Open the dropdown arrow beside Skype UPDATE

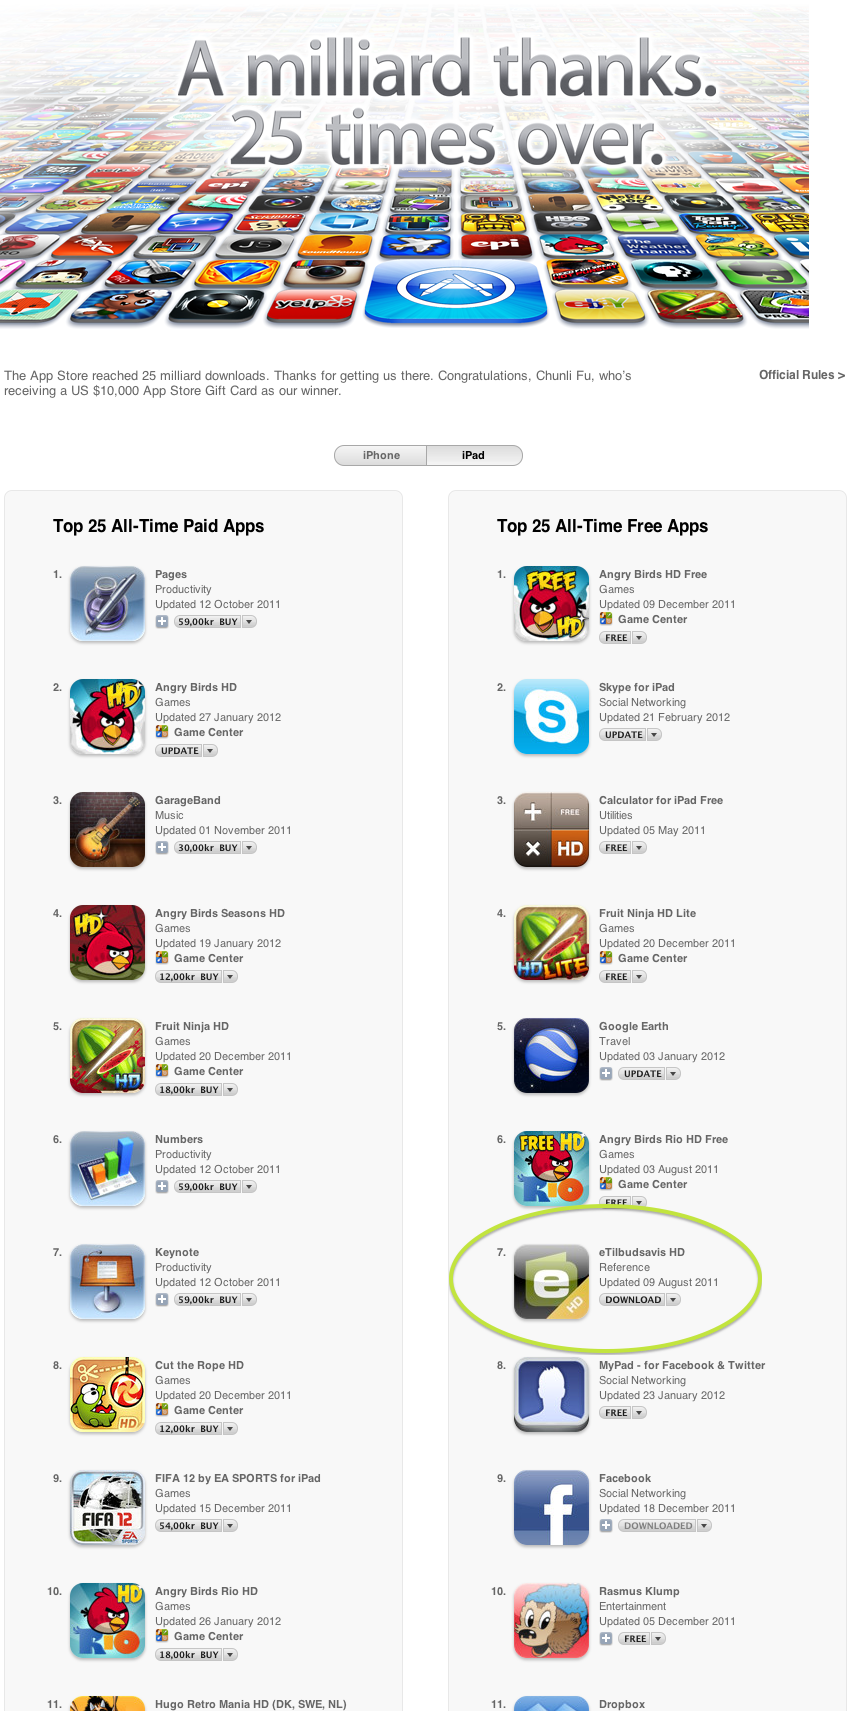pyautogui.click(x=654, y=735)
